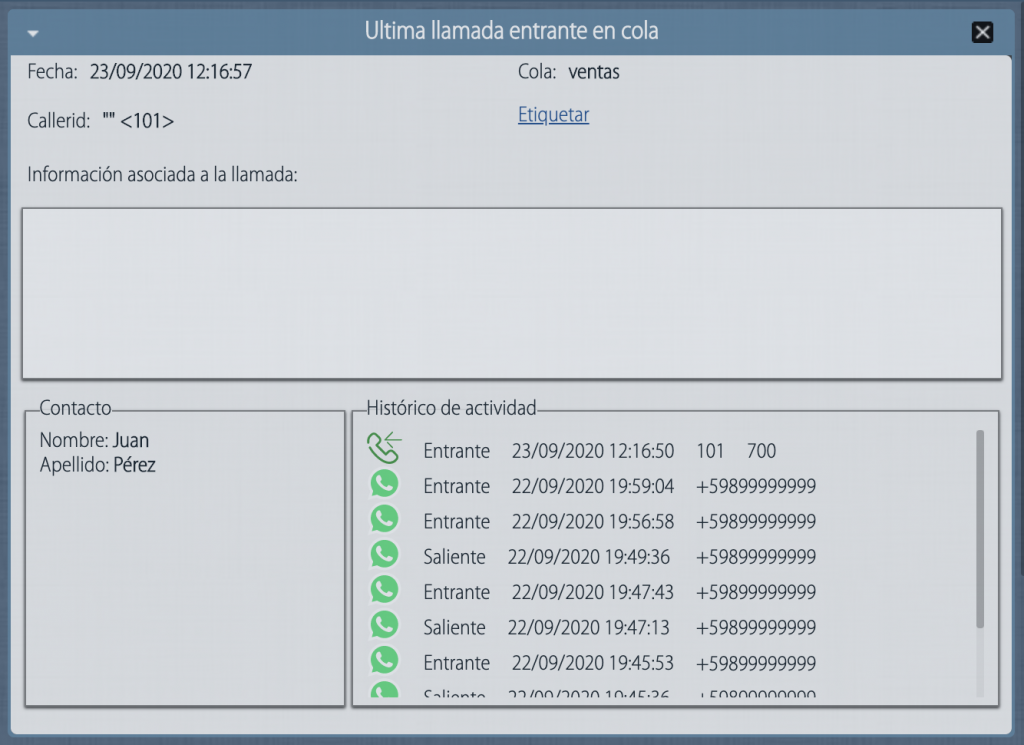The image size is (1024, 745).
Task: Click the Información asociada a la llamada label
Action: click(x=163, y=175)
